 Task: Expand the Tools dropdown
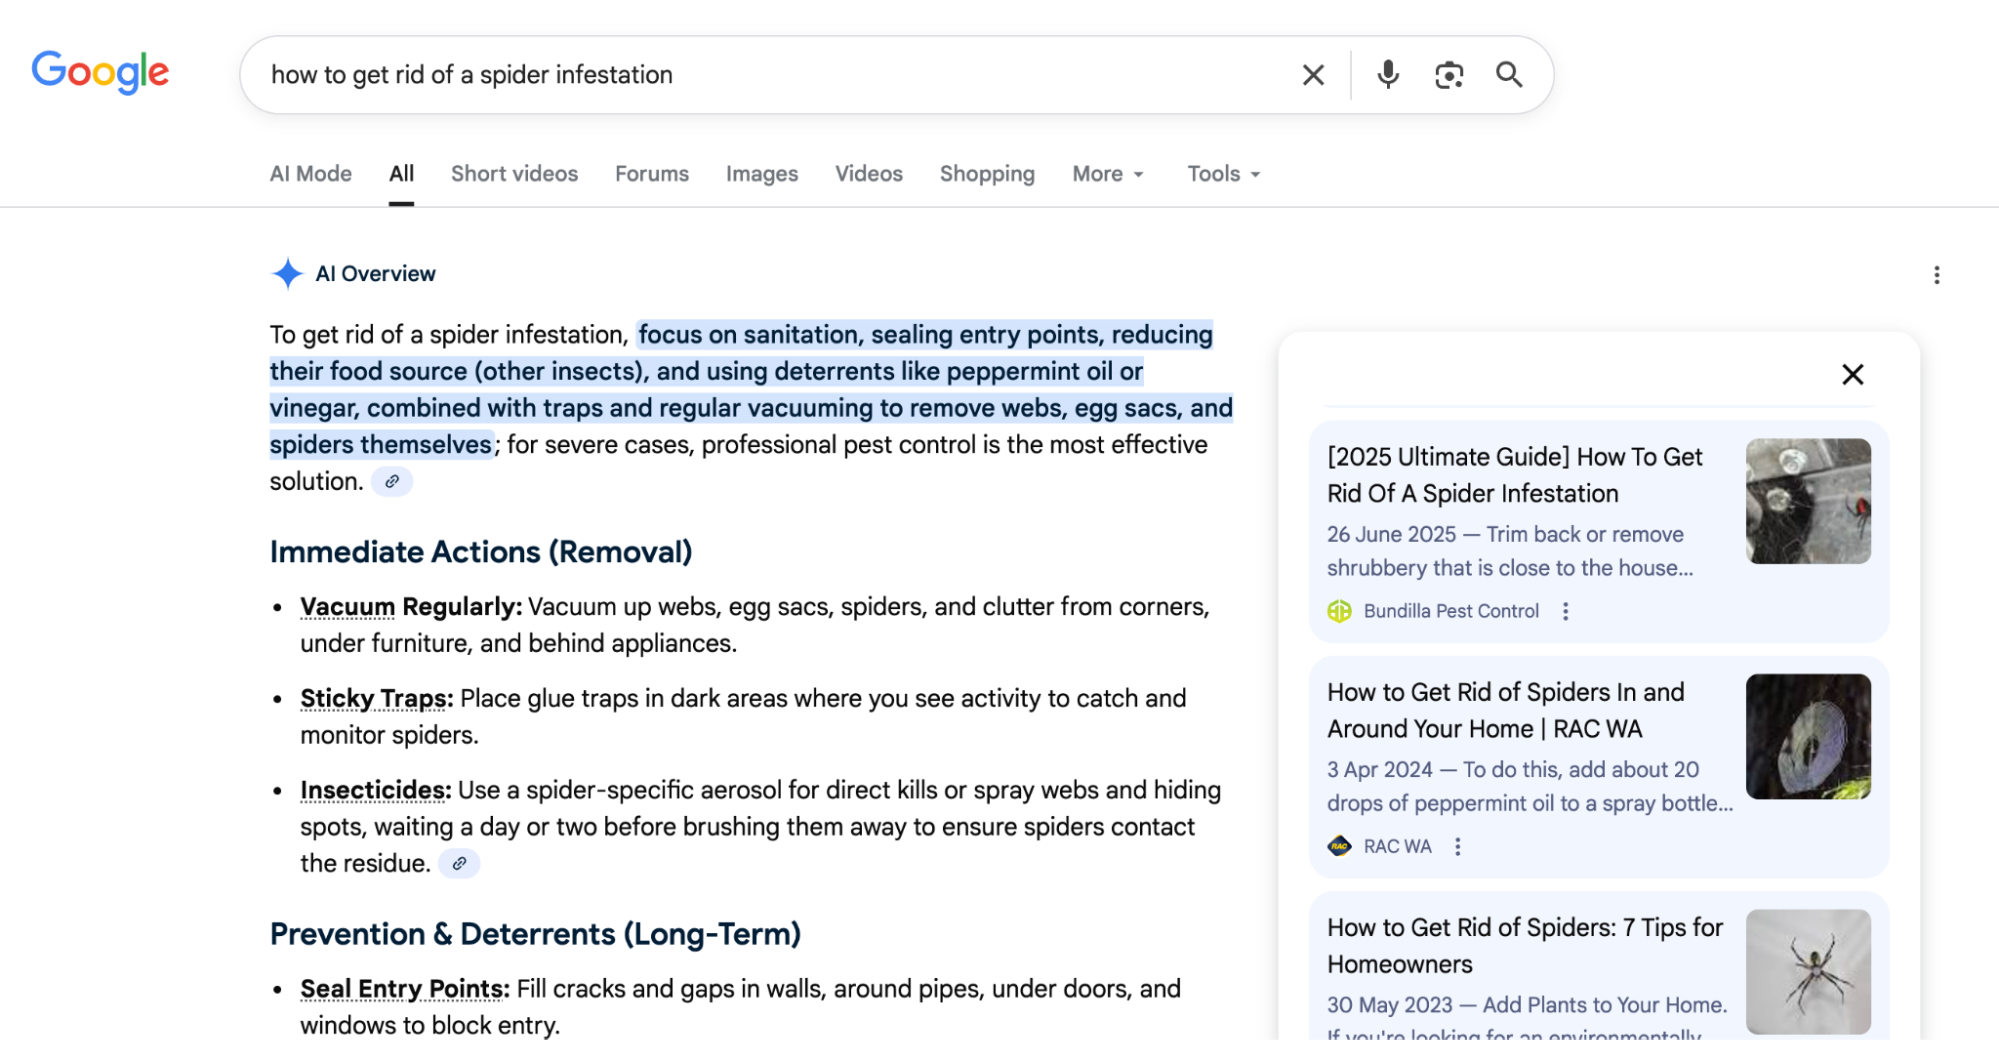pyautogui.click(x=1223, y=174)
